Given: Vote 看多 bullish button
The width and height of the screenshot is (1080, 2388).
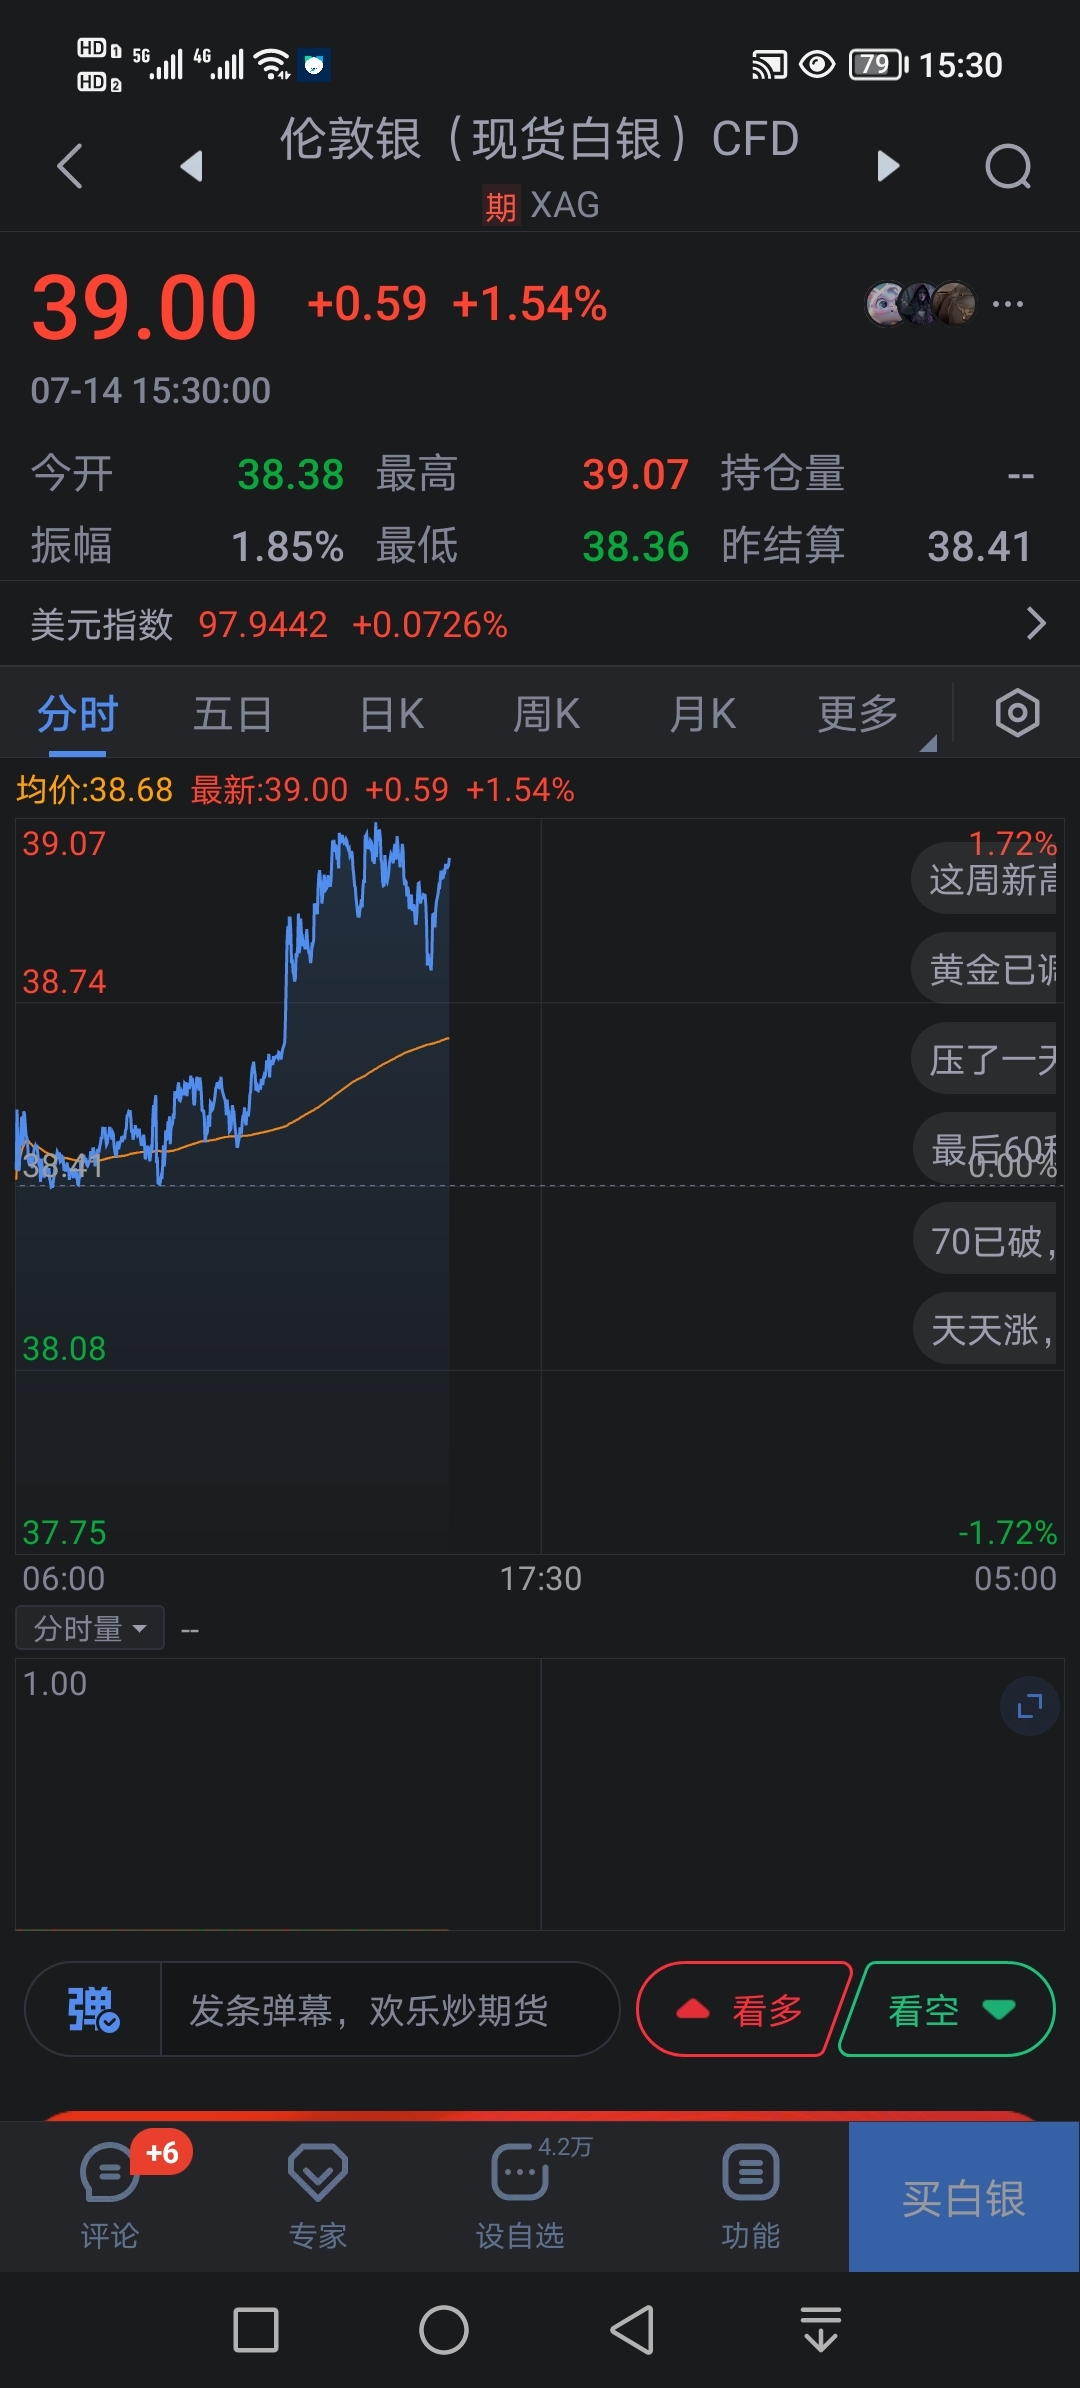Looking at the screenshot, I should (x=744, y=2009).
